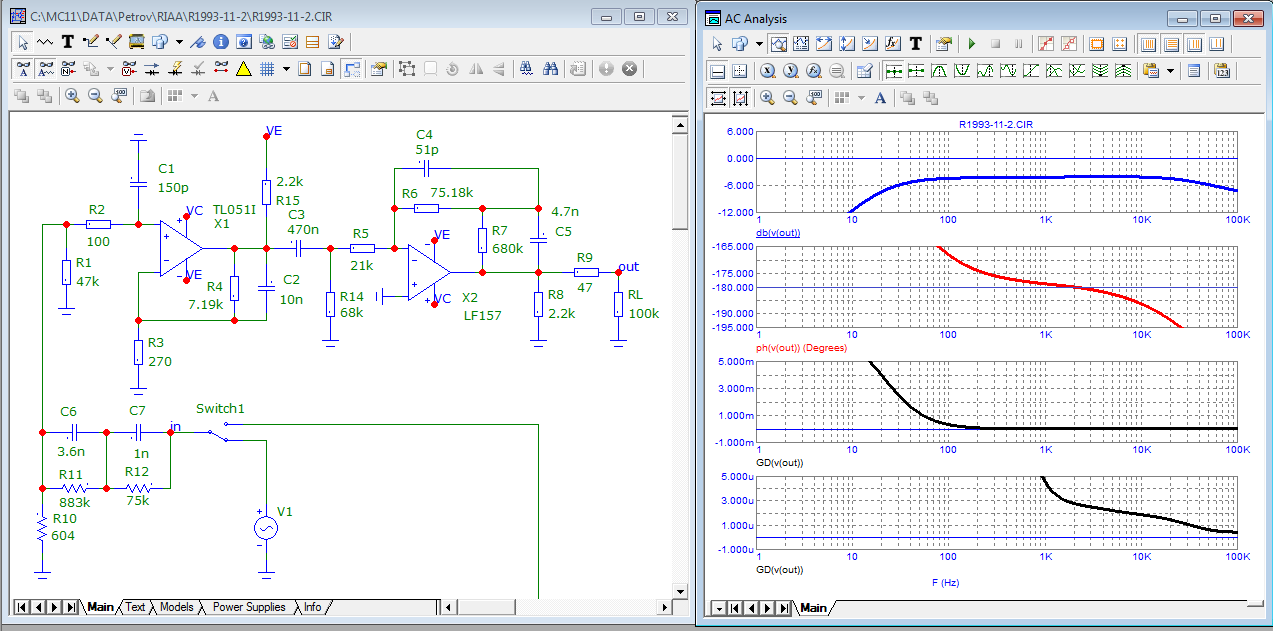Expand the dropdown arrow next to 3D windows icon
Screen dimensions: 1273x631
[x=179, y=42]
